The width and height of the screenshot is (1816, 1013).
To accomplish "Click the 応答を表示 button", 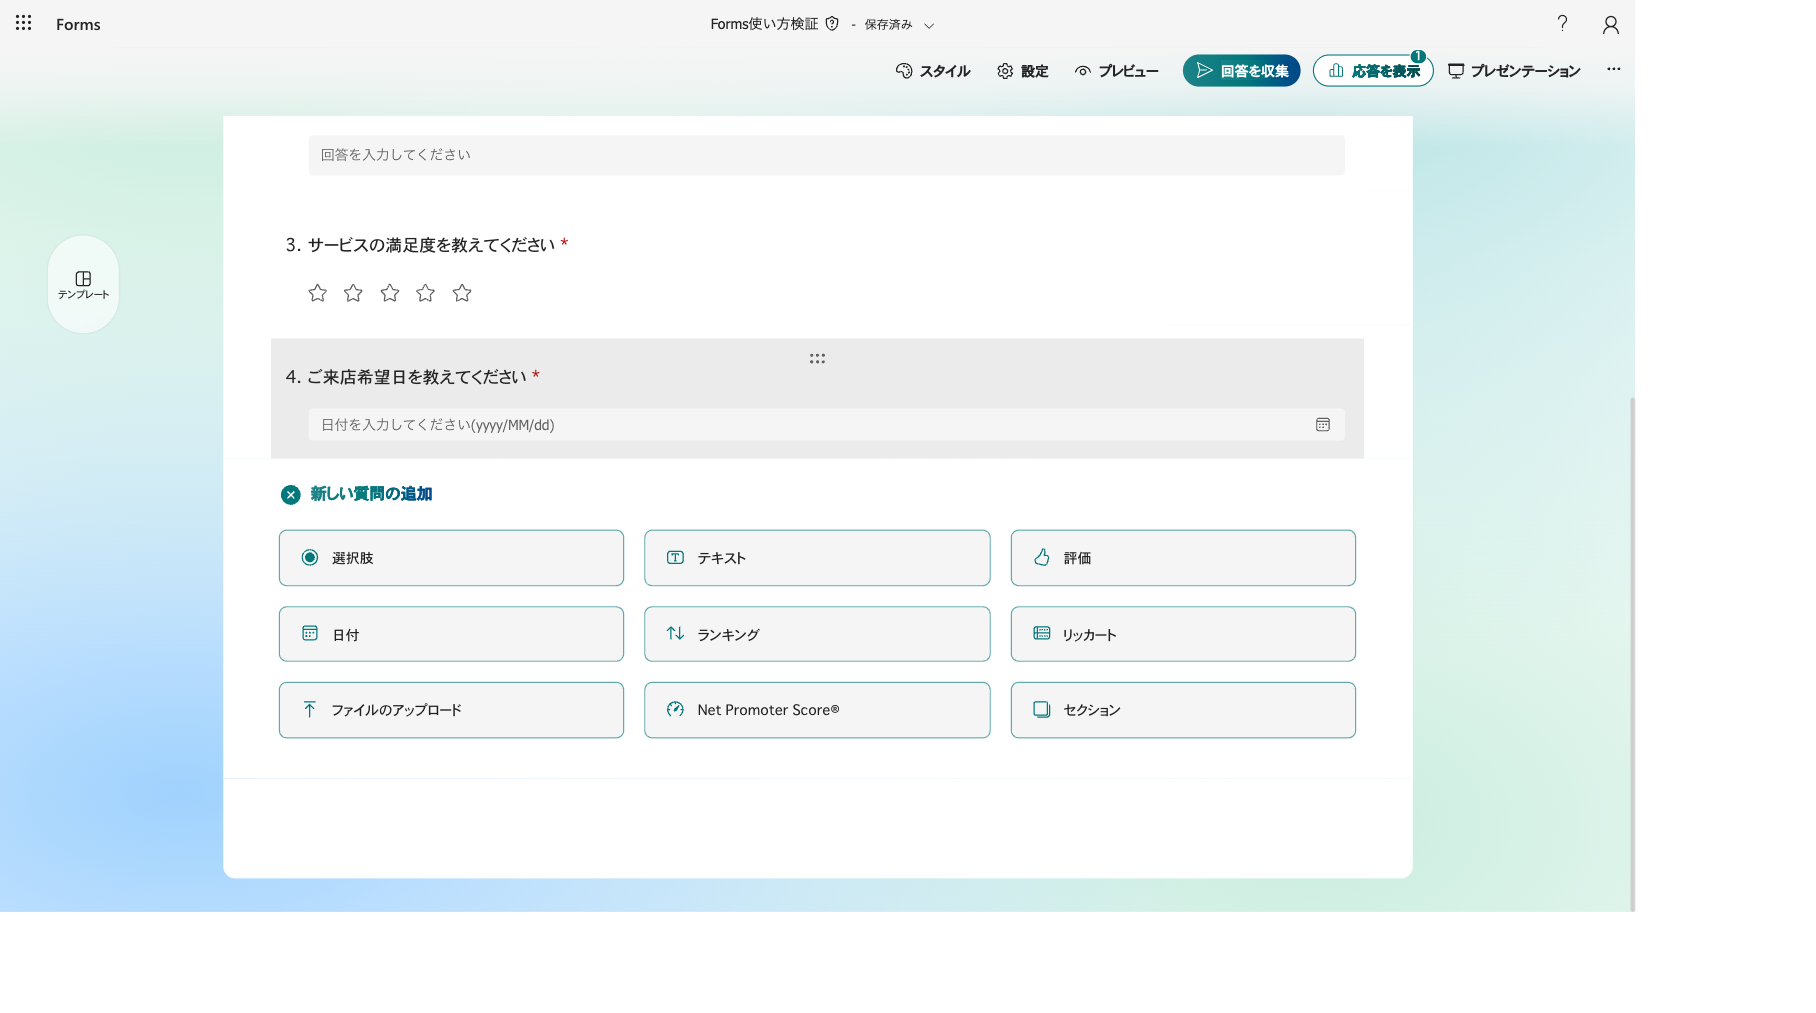I will tap(1373, 71).
